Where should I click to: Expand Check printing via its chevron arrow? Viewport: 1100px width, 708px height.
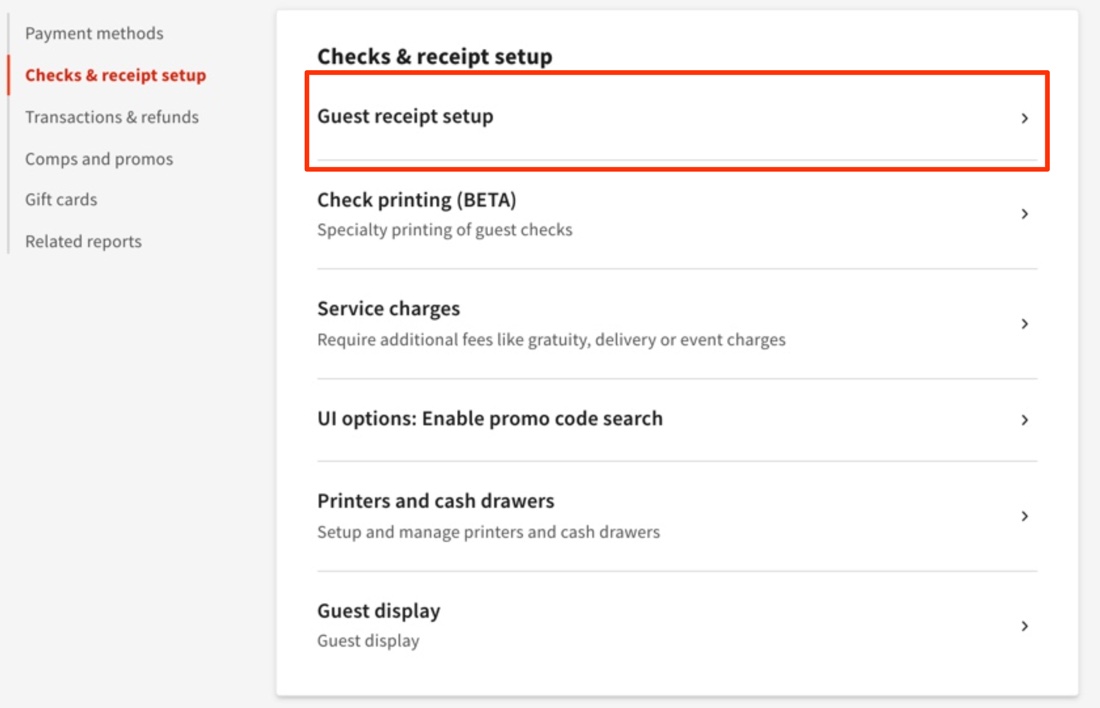click(1025, 212)
